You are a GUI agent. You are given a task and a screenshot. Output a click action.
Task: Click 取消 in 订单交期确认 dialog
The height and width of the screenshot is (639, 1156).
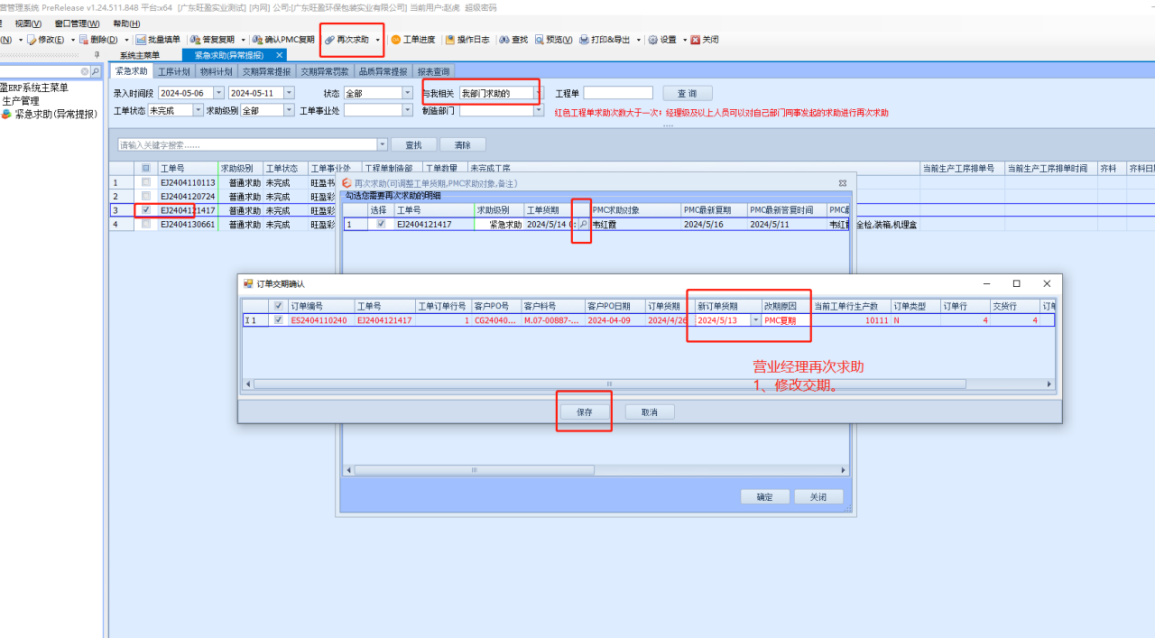tap(649, 412)
